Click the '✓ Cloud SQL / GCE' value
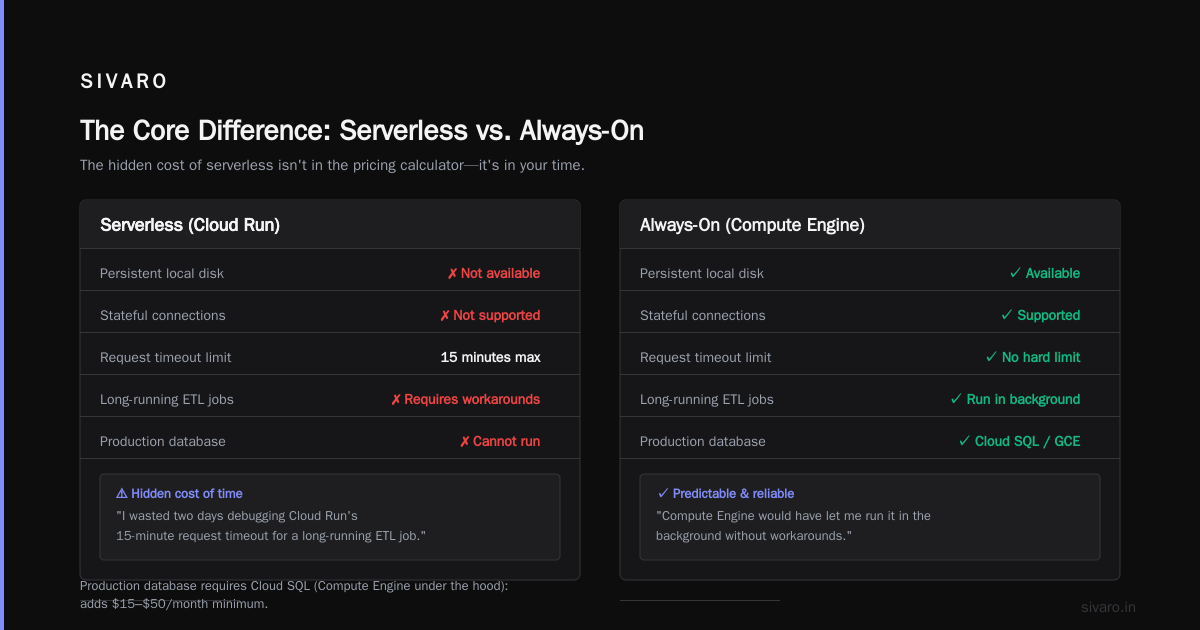The image size is (1200, 630). 1019,441
